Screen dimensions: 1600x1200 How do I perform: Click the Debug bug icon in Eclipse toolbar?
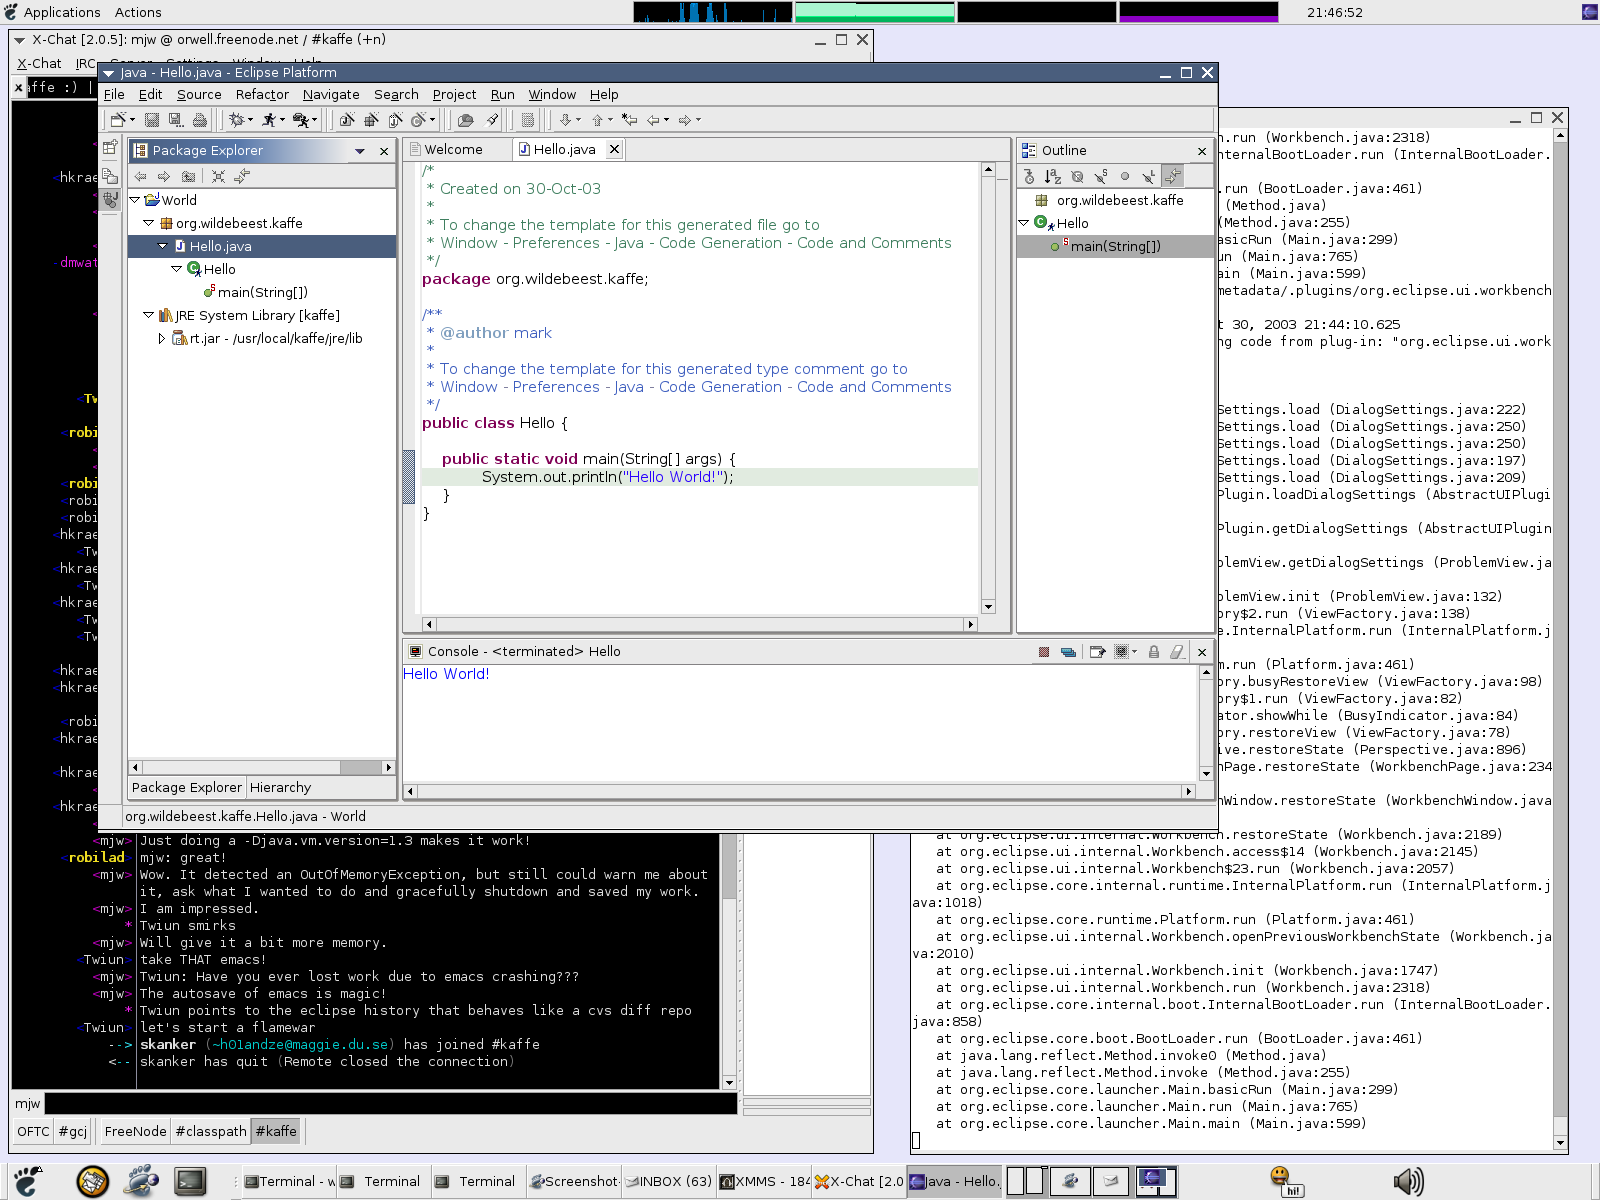point(237,120)
